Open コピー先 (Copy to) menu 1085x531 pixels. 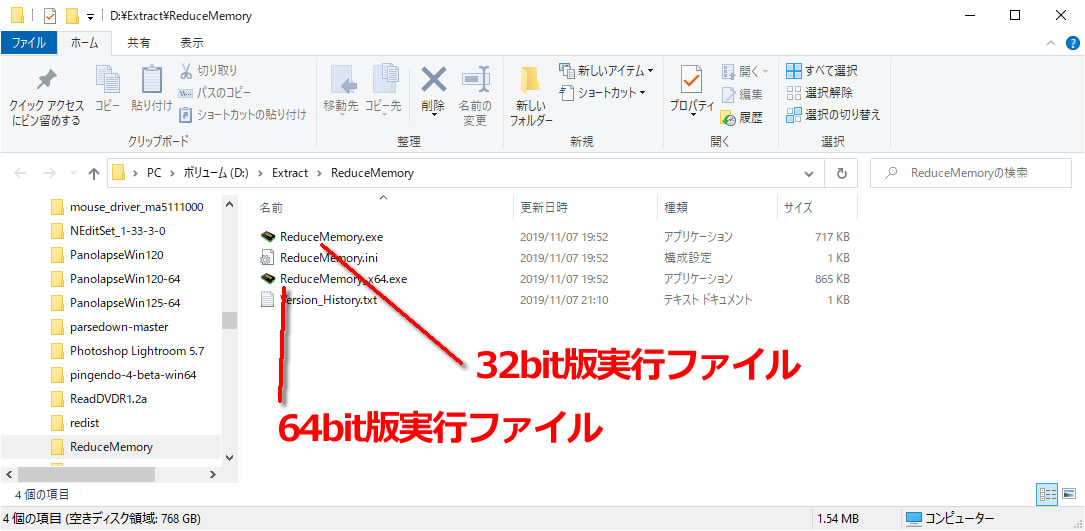(383, 90)
